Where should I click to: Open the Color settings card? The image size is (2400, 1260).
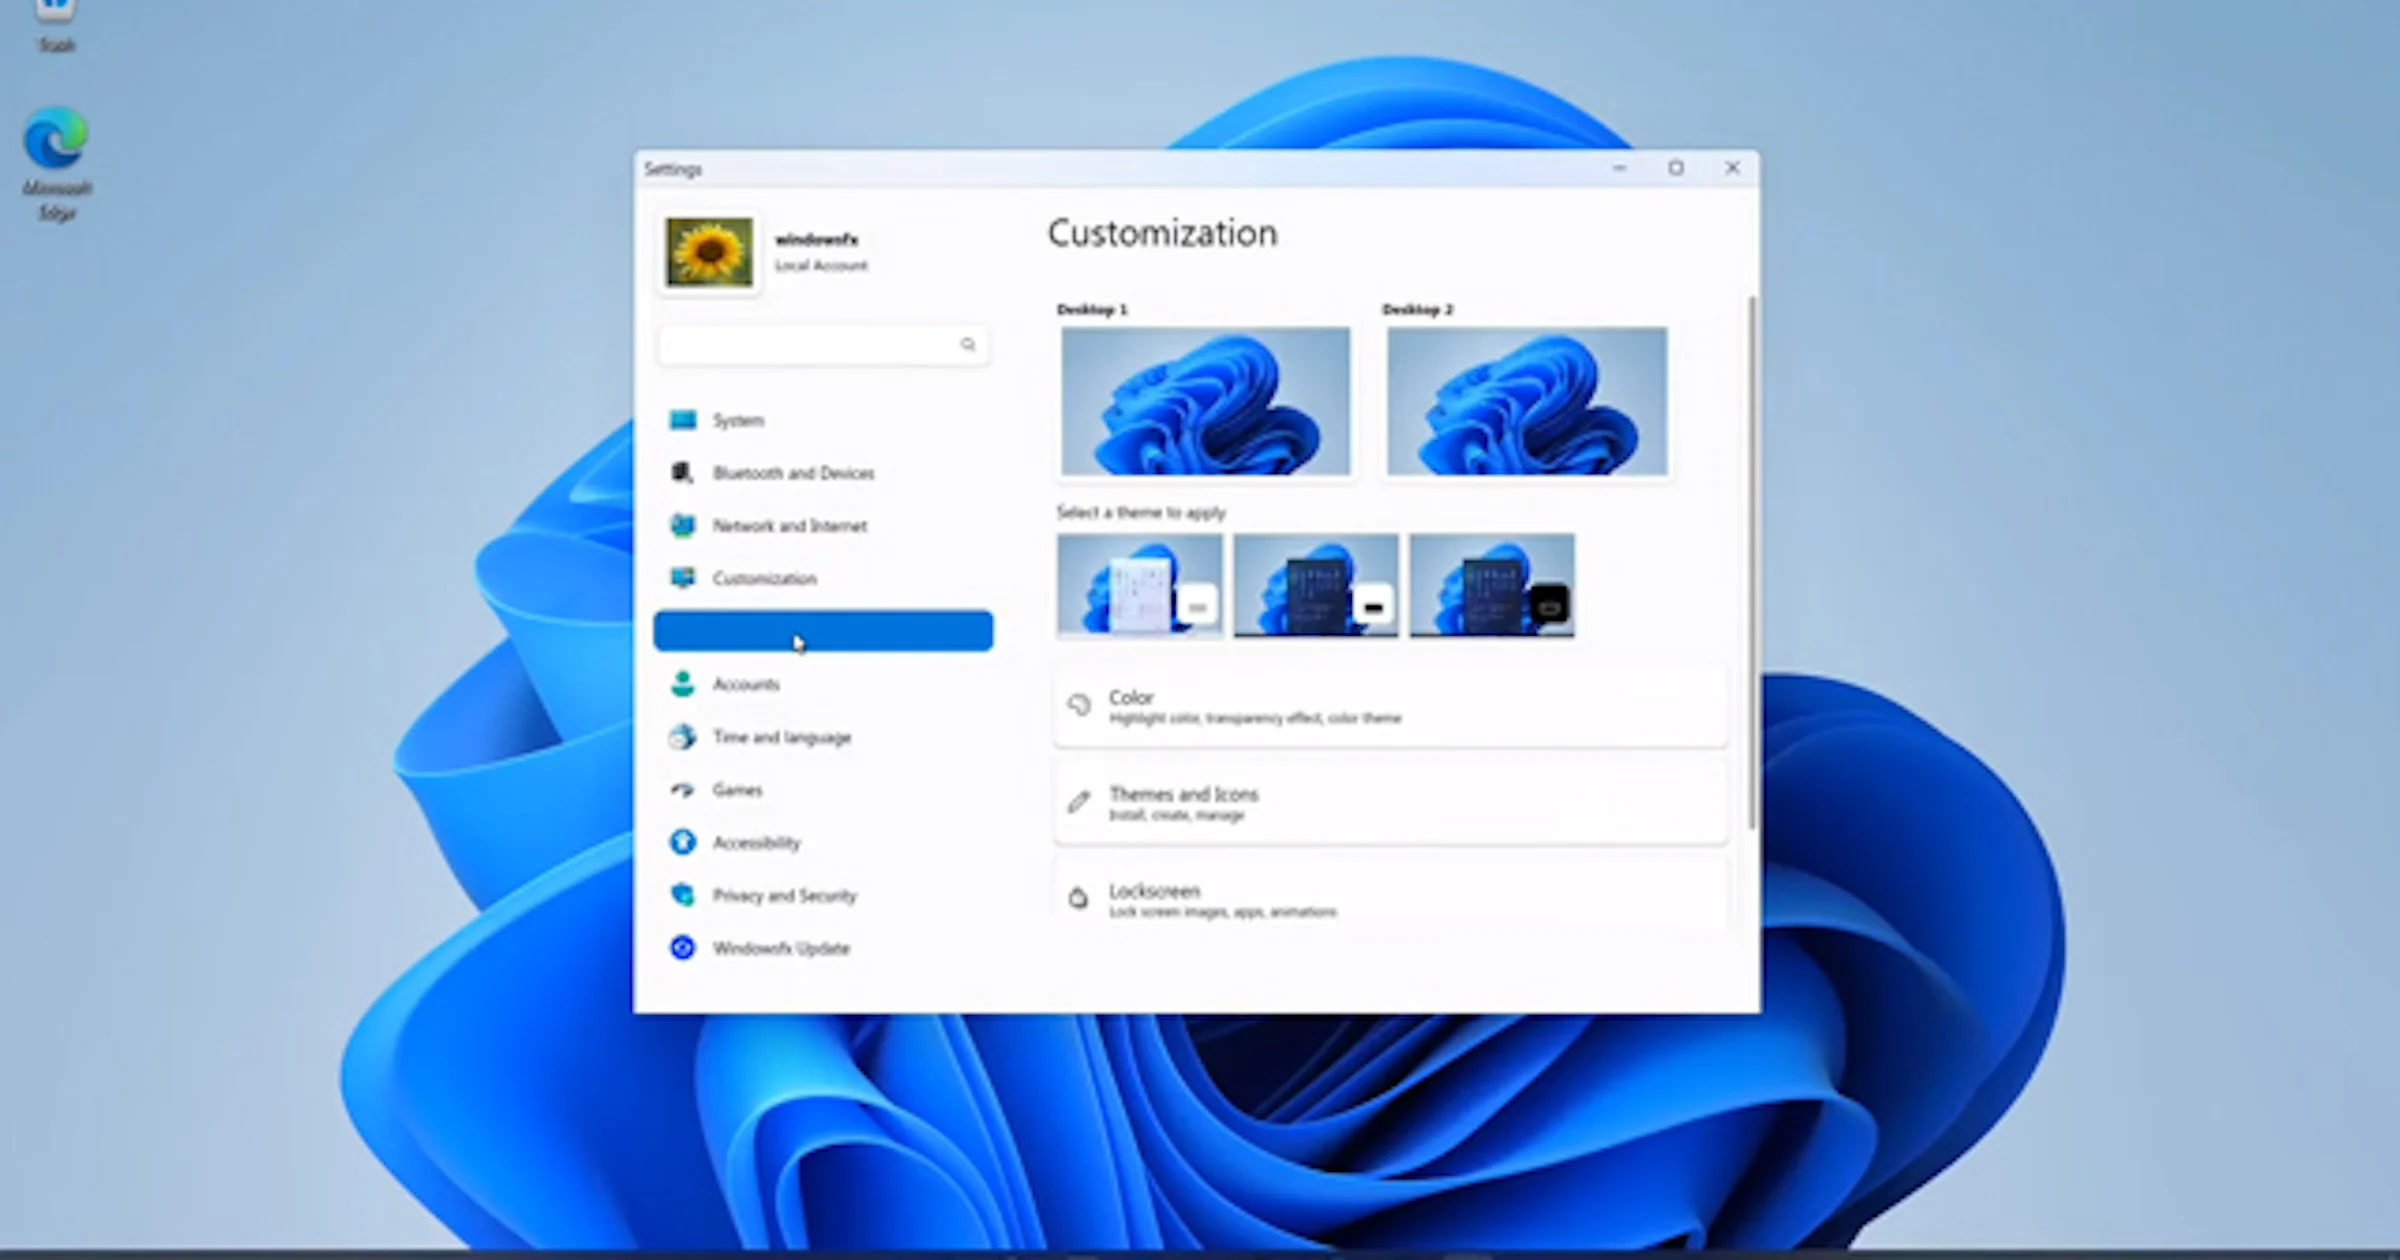pos(1390,706)
